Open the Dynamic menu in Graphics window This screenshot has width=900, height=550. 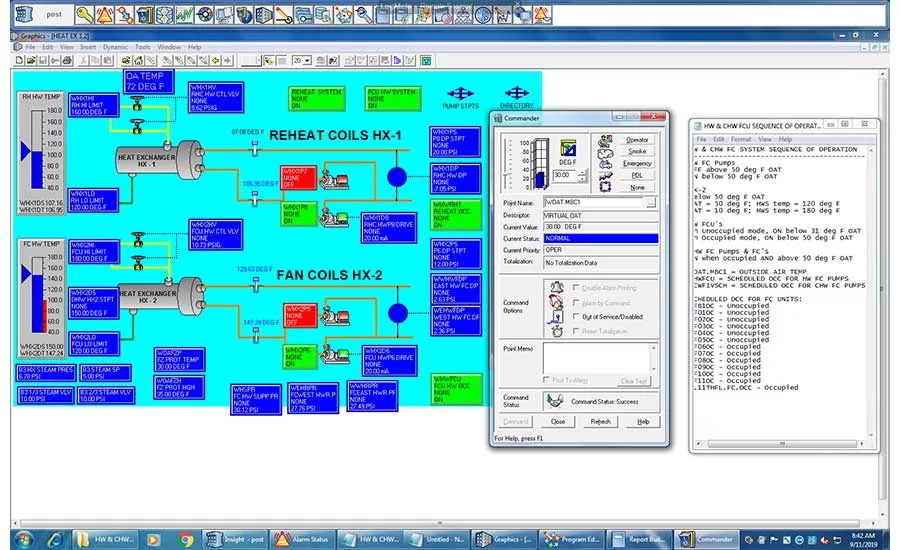[x=115, y=47]
